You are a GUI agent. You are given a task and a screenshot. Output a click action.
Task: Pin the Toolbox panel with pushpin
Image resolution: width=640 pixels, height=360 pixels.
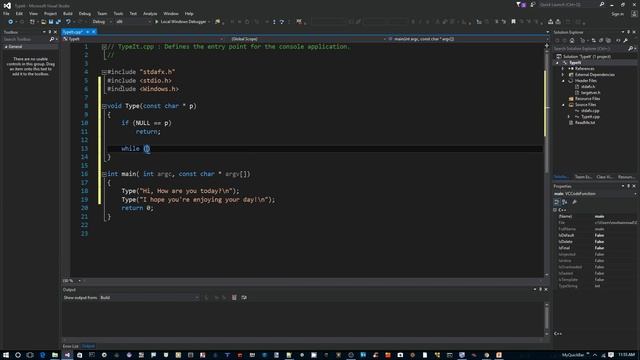coord(50,32)
